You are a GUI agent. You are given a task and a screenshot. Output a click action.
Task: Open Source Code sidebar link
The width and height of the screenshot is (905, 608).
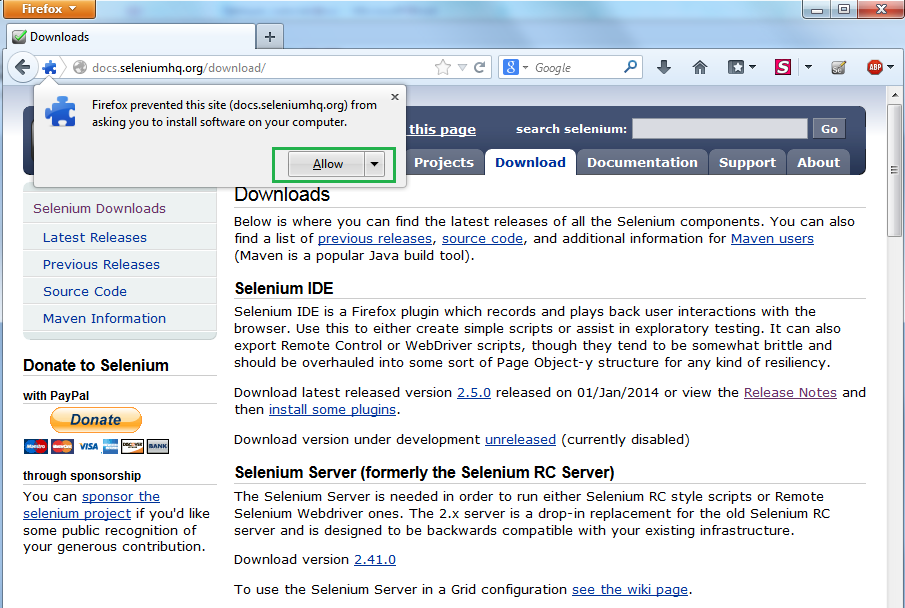tap(85, 292)
